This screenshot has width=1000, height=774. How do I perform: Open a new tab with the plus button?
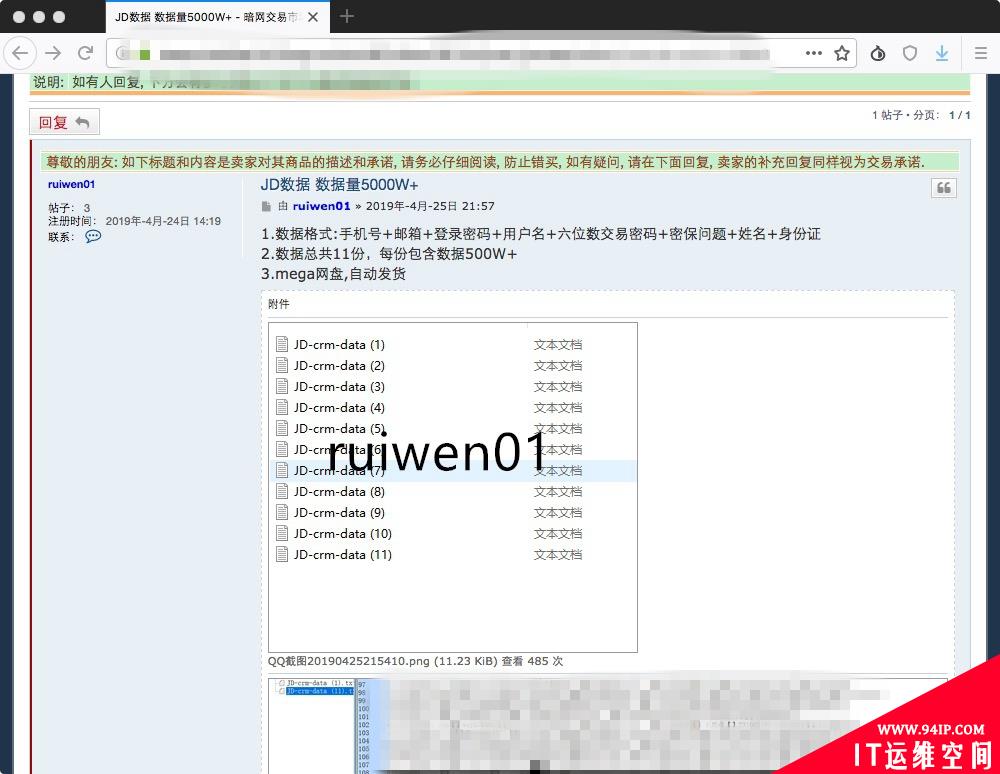click(x=347, y=17)
